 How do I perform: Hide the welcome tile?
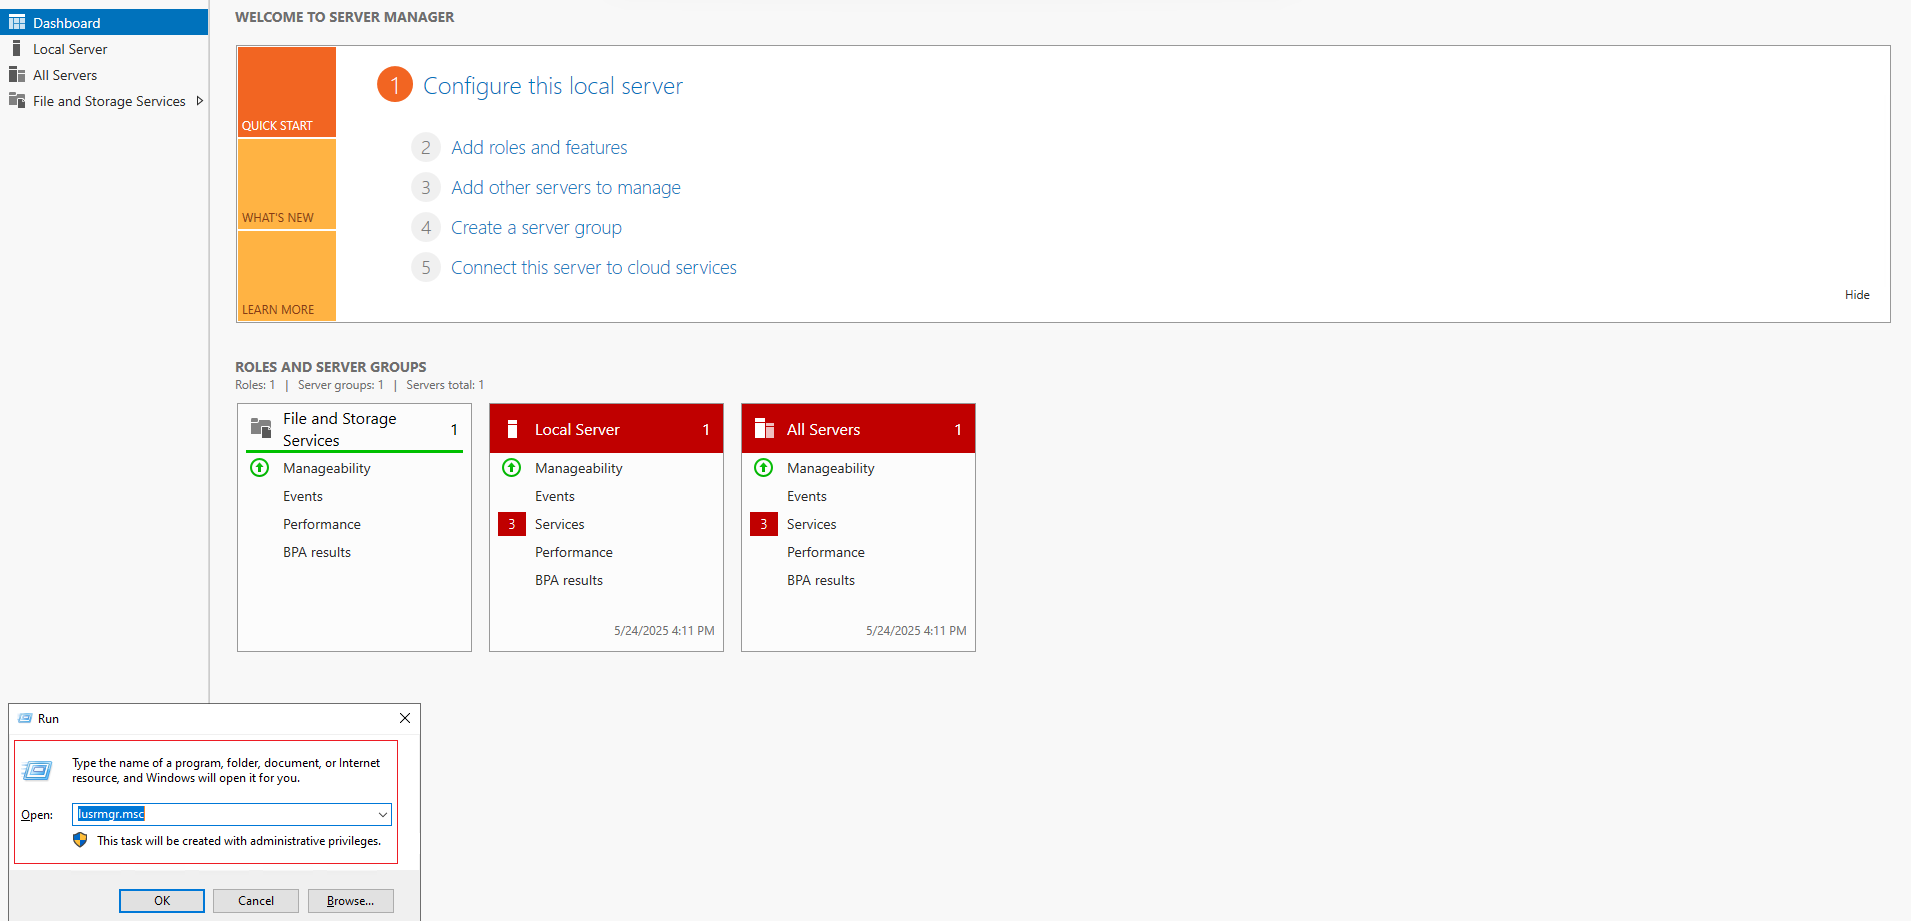(1857, 295)
